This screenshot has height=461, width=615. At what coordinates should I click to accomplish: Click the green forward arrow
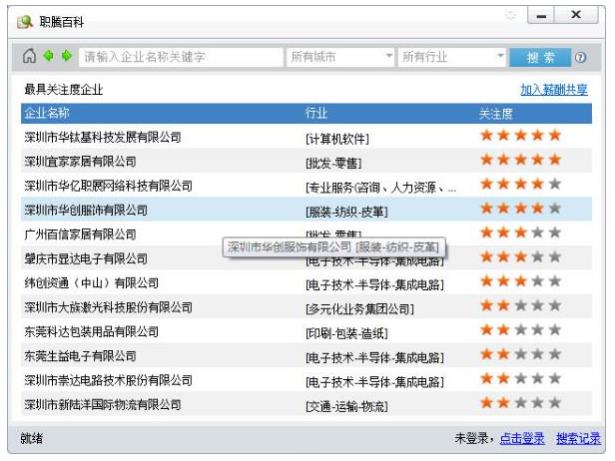coord(66,57)
